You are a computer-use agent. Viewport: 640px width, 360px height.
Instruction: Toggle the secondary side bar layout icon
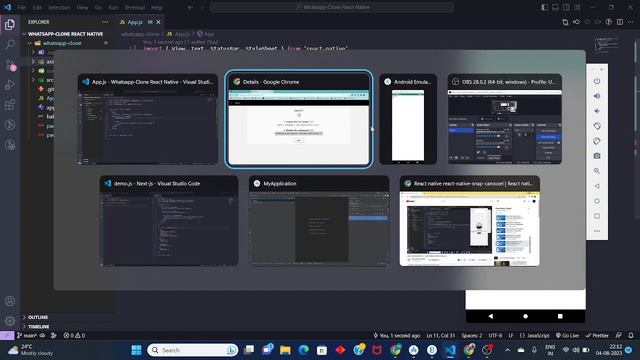click(566, 7)
